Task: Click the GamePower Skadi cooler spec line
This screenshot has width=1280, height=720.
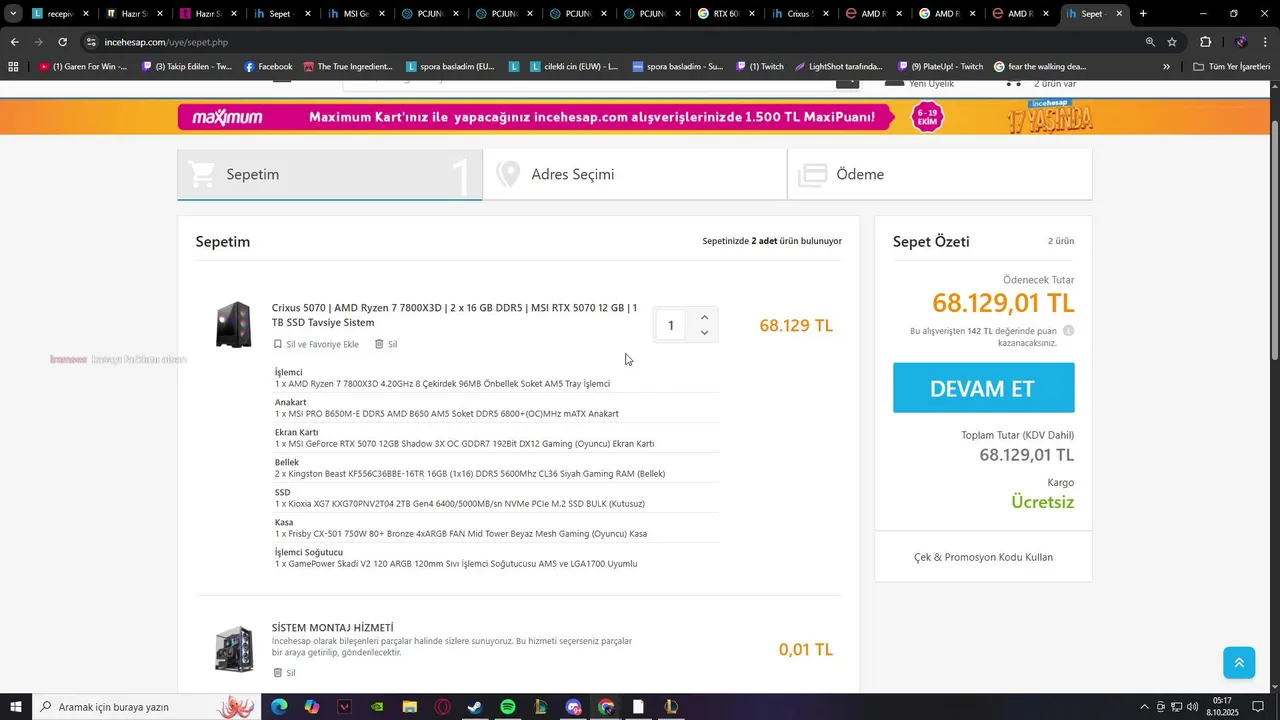Action: pos(456,564)
